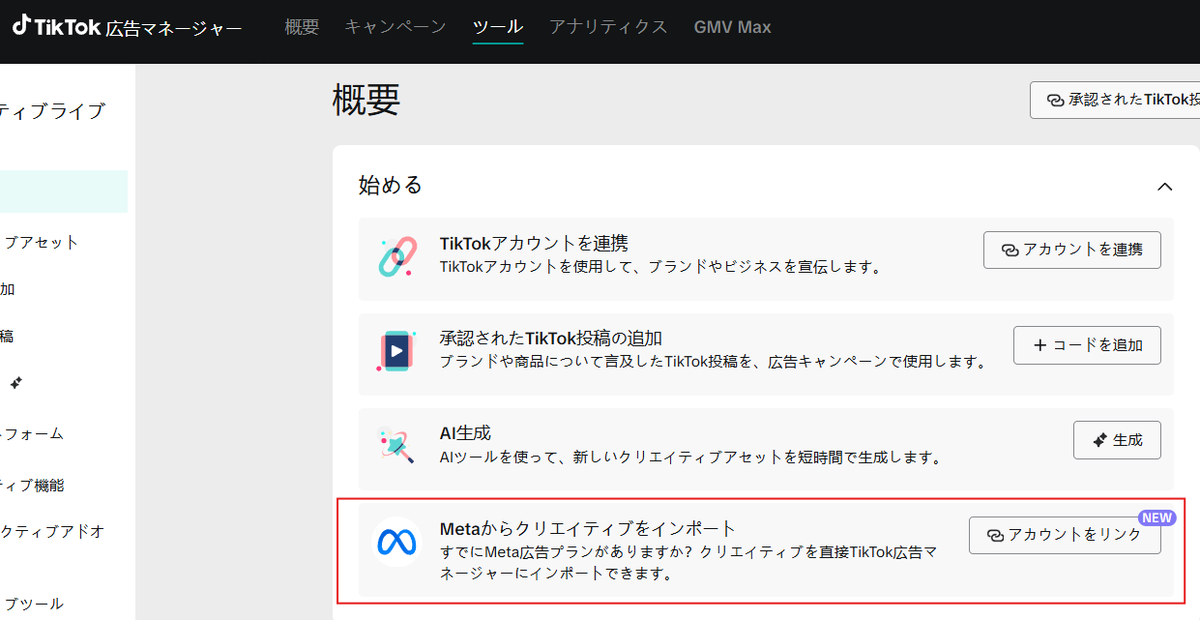Click the アカウントをリンク button
Image resolution: width=1200 pixels, height=620 pixels.
pos(1064,535)
